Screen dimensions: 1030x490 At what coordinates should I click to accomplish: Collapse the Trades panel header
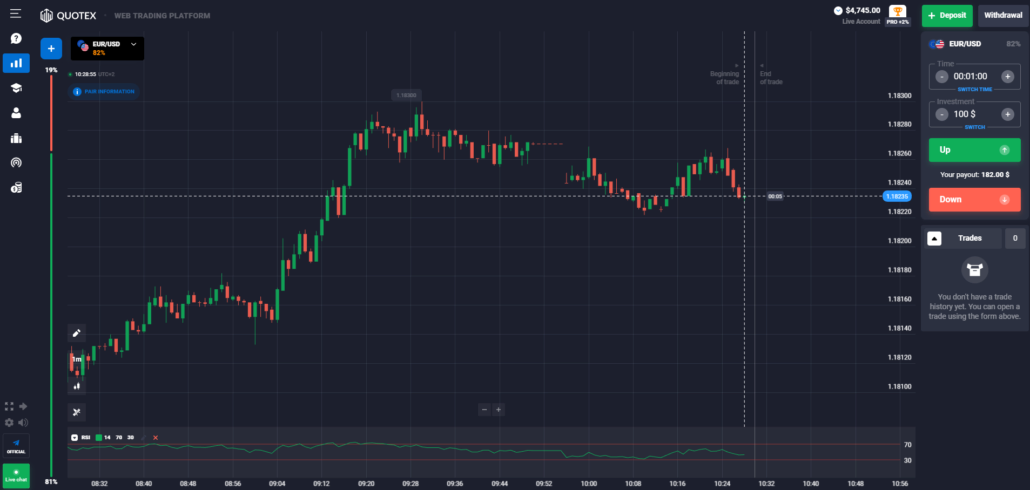935,238
